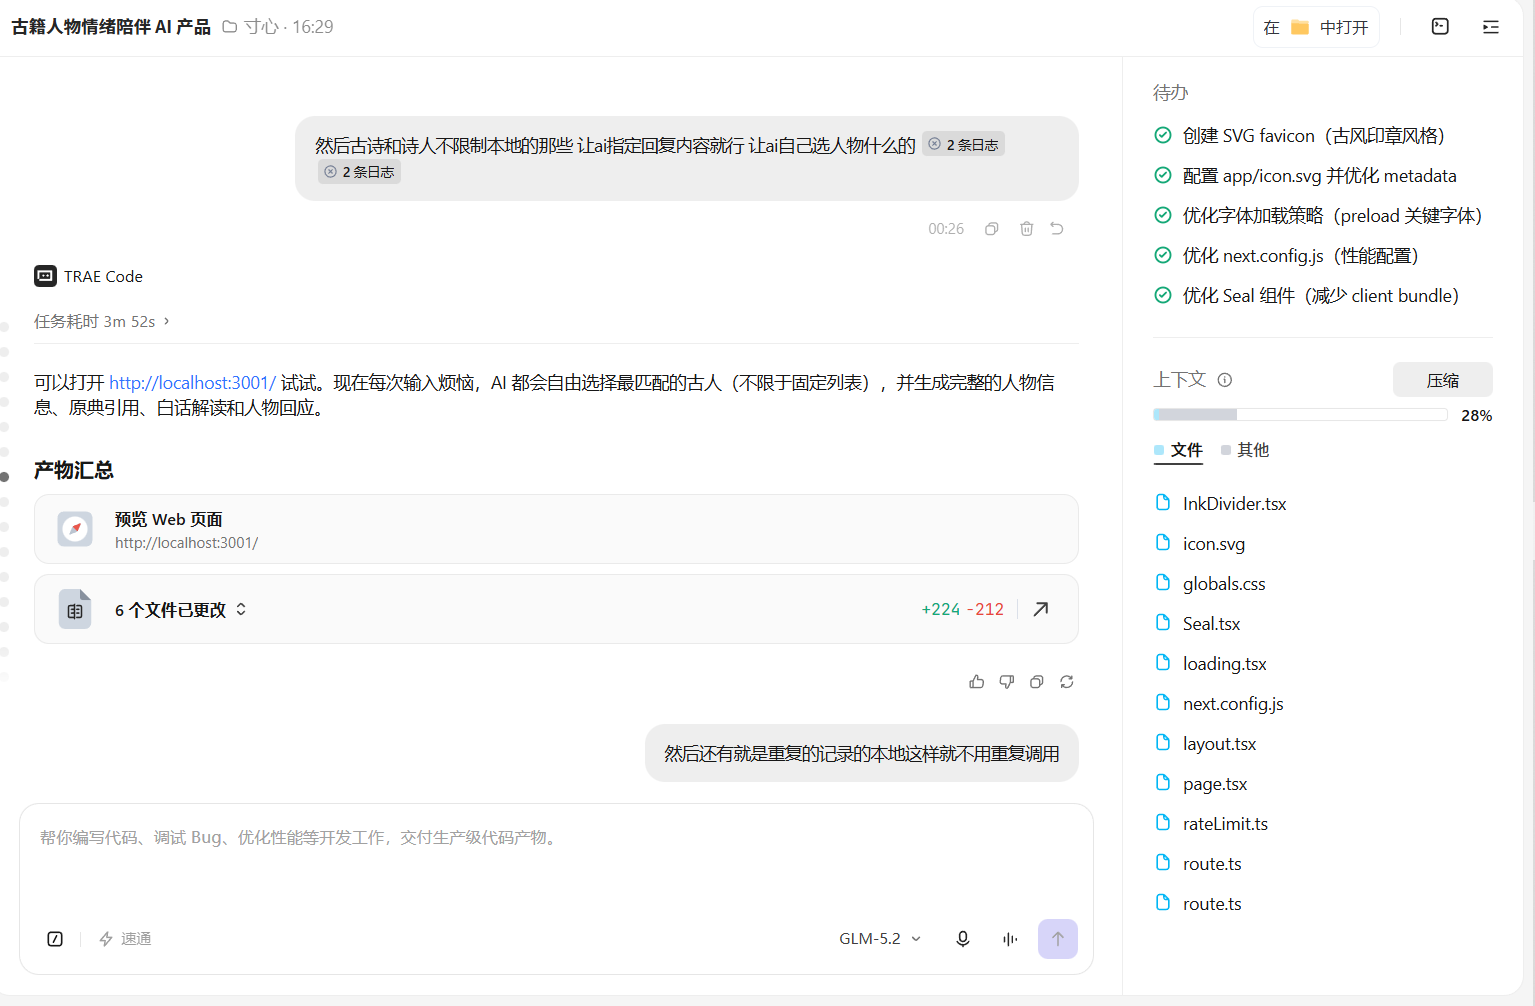
Task: Open Seal.tsx in the file list
Action: pyautogui.click(x=1211, y=624)
